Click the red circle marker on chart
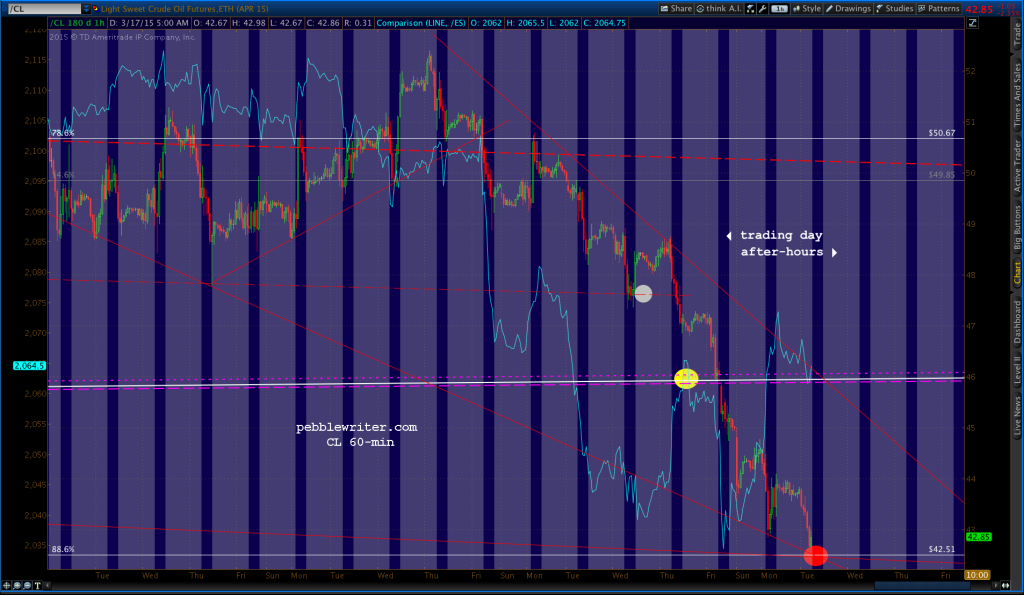 coord(816,556)
